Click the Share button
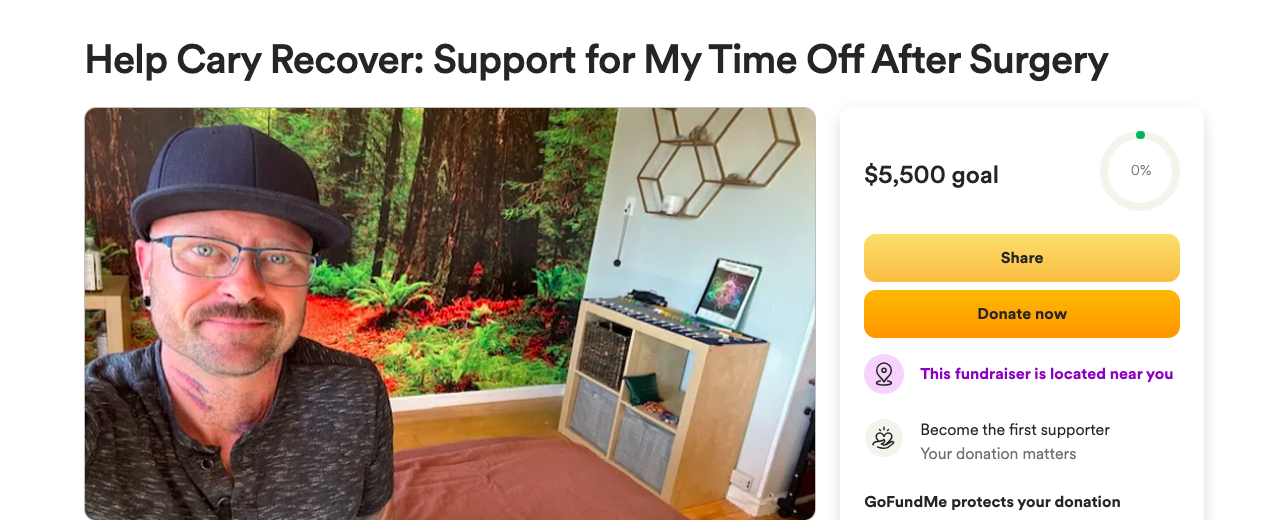This screenshot has height=520, width=1280. point(1021,258)
